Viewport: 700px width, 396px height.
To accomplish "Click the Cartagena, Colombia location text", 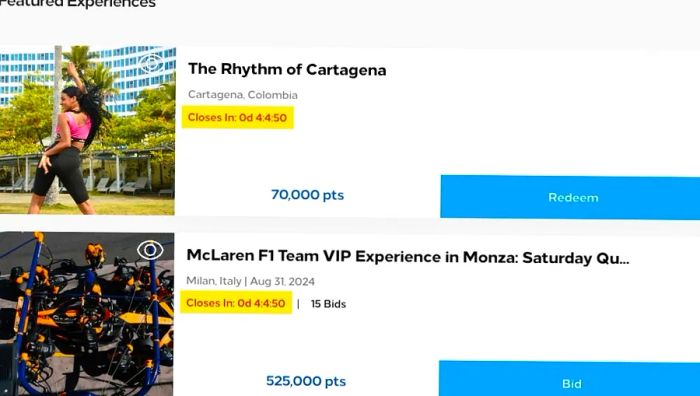I will [x=243, y=95].
